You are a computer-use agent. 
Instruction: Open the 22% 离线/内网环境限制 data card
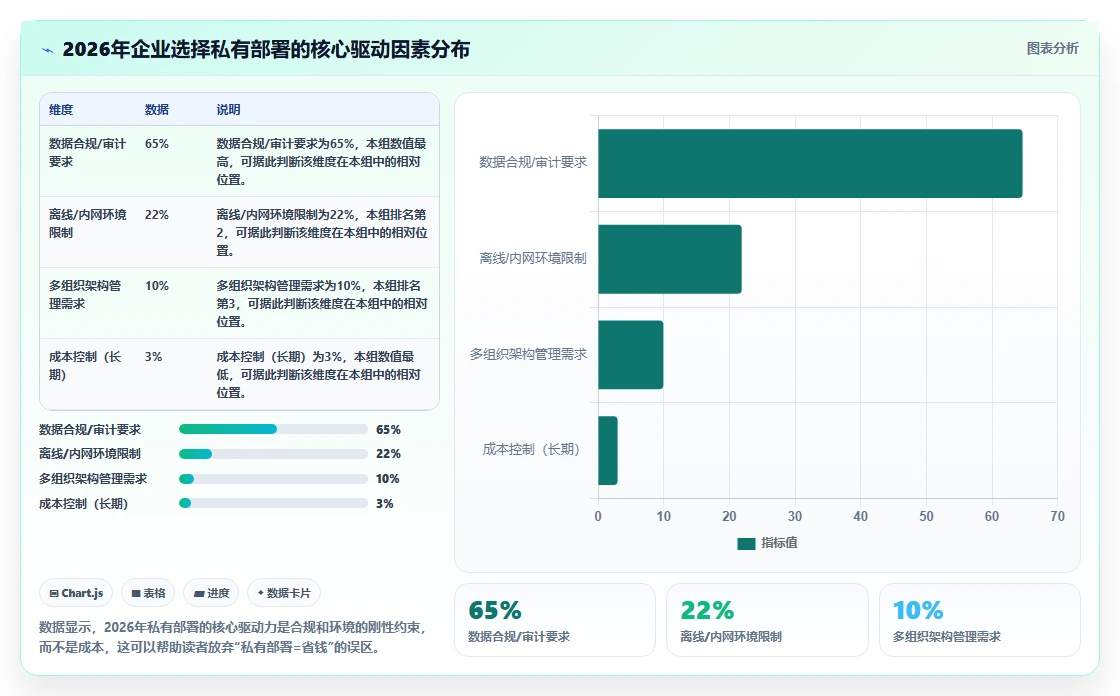767,620
